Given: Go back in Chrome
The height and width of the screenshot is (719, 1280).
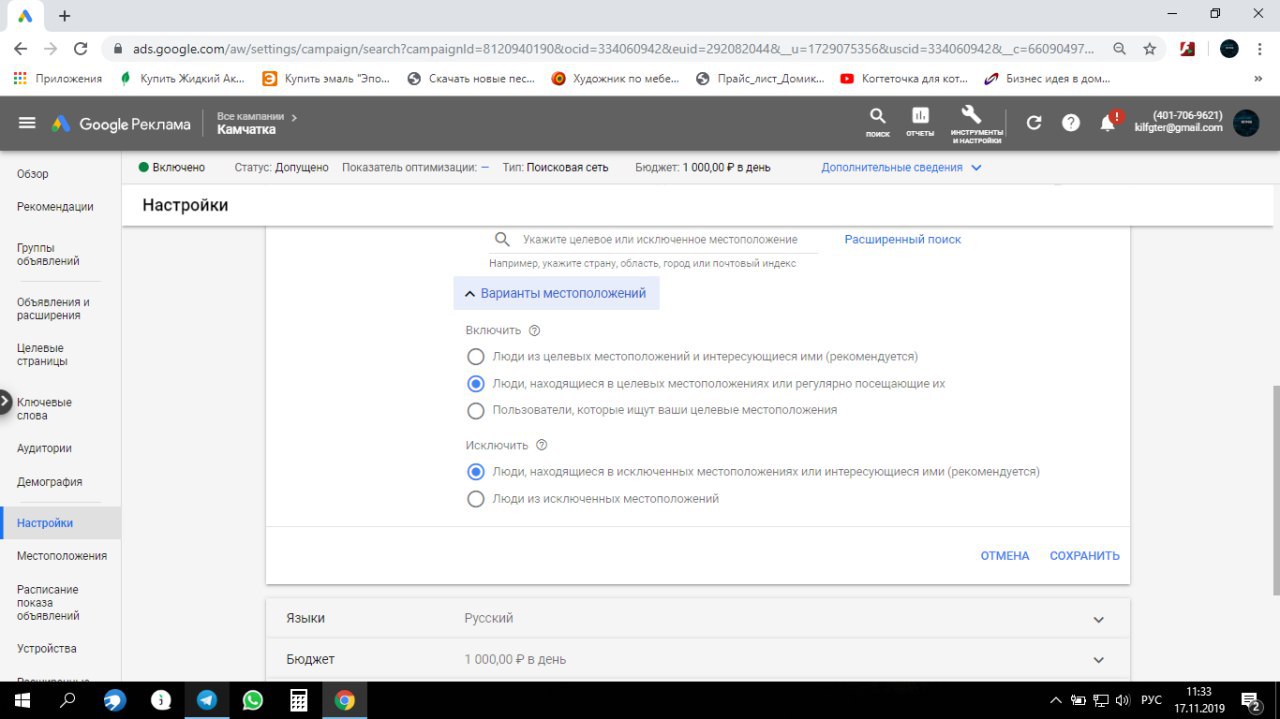Looking at the screenshot, I should pyautogui.click(x=21, y=48).
